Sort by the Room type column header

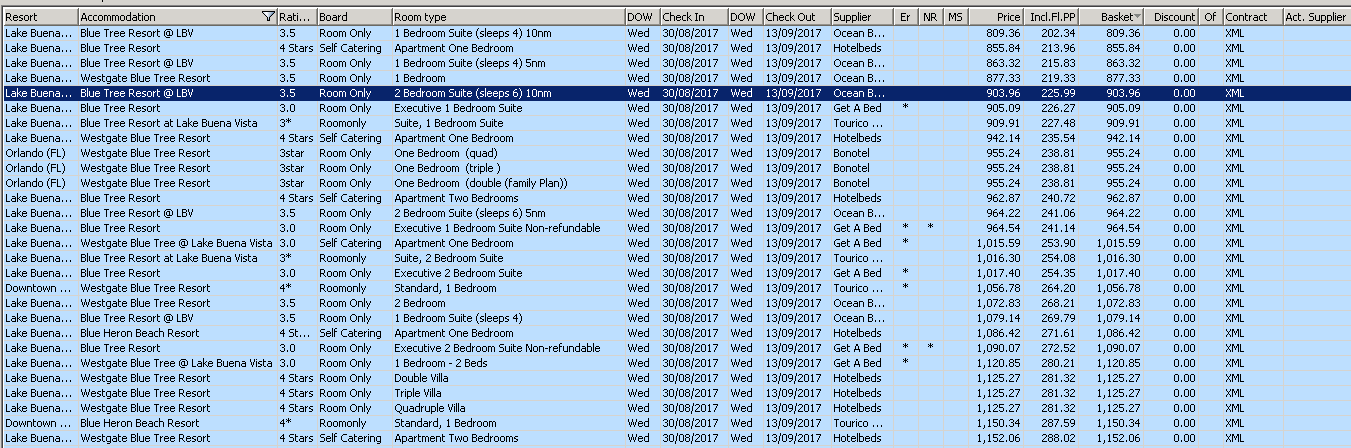pyautogui.click(x=508, y=17)
